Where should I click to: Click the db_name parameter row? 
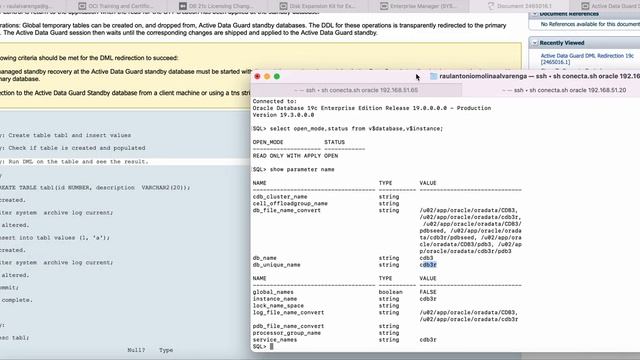click(343, 258)
